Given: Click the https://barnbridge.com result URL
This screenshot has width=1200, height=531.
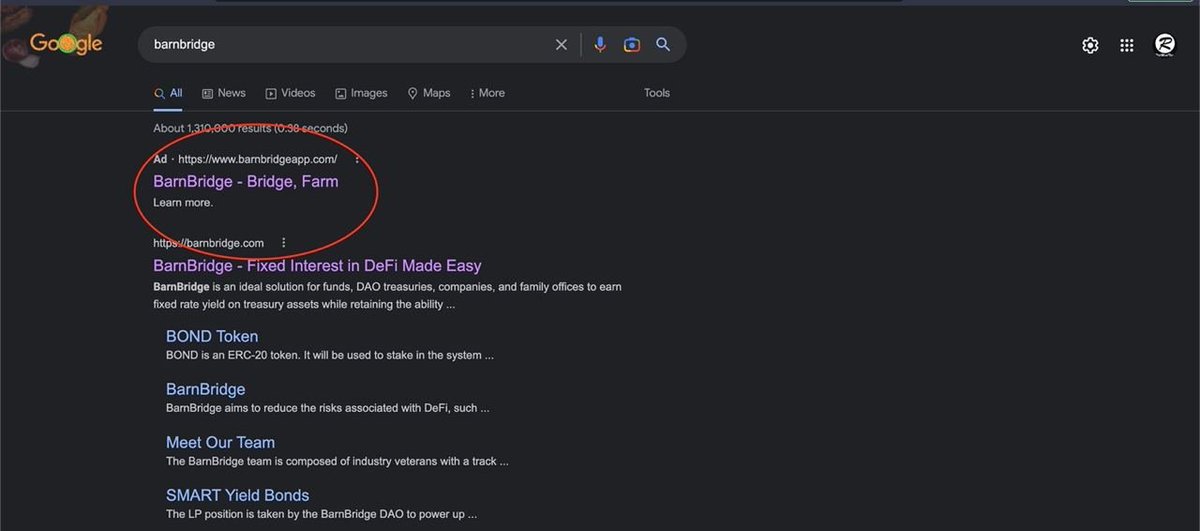Looking at the screenshot, I should click(x=208, y=243).
